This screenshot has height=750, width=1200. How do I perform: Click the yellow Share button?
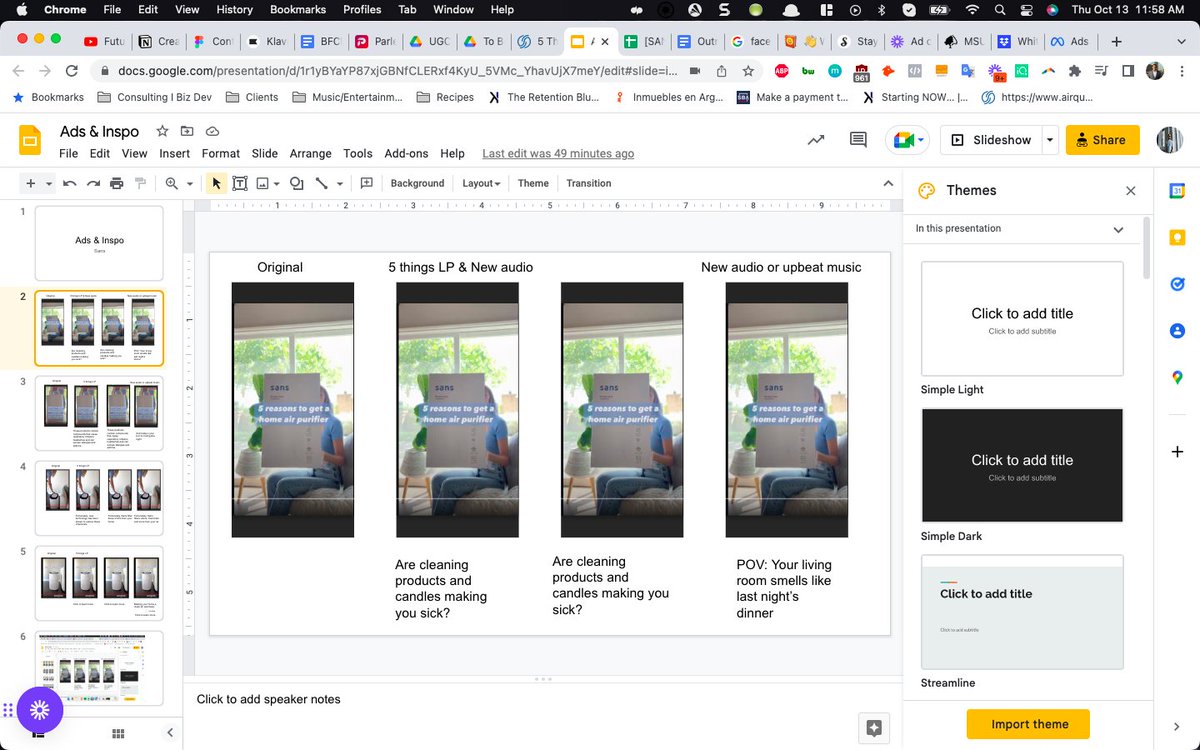click(x=1102, y=140)
